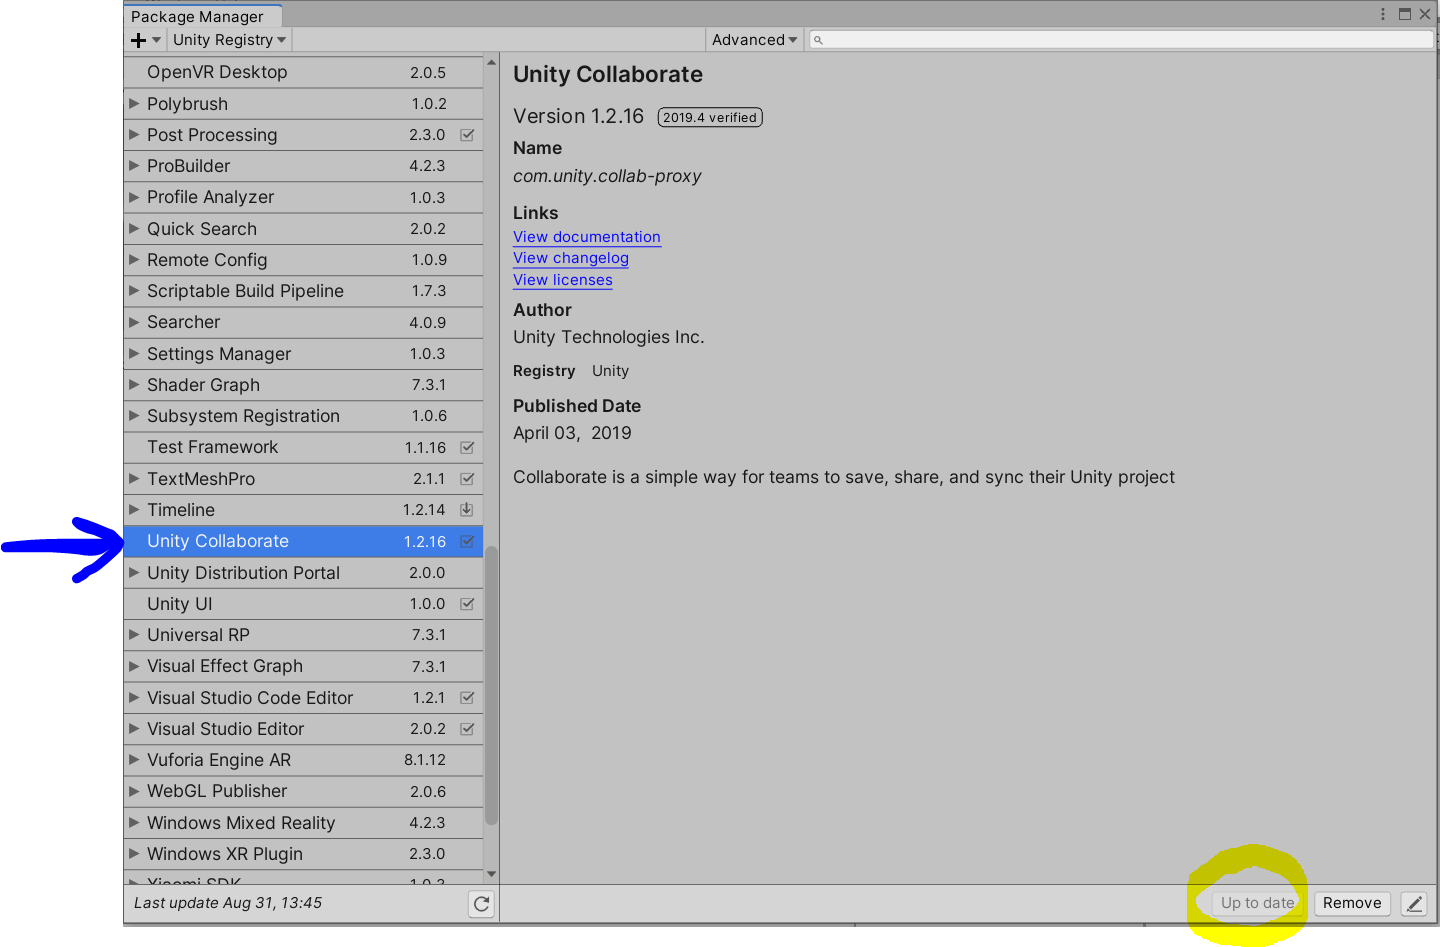Screen dimensions: 1440x947
Task: Click the Remove button
Action: point(1352,903)
